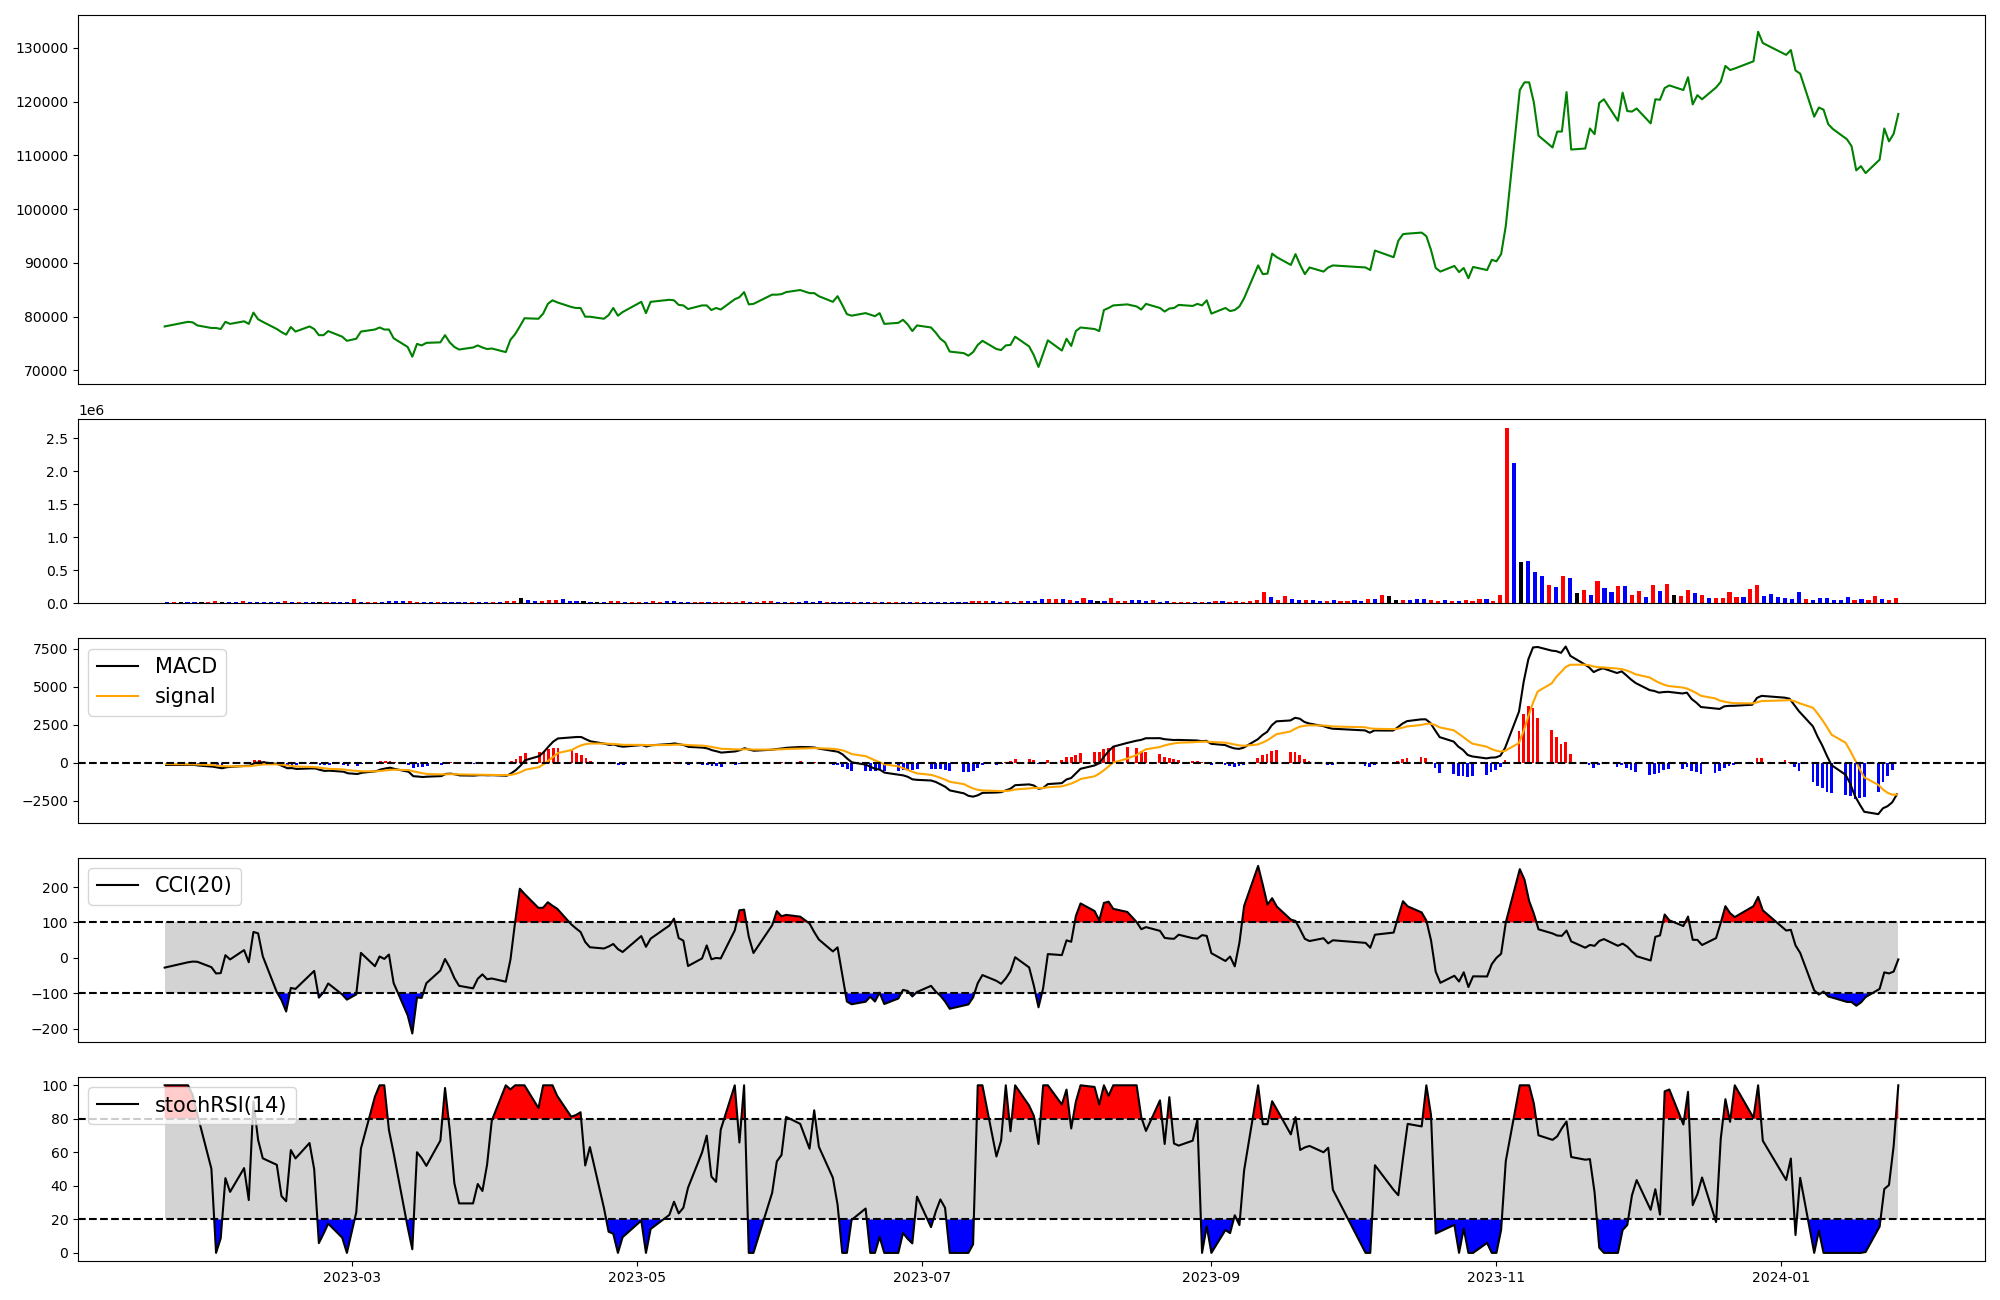The image size is (2000, 1300).
Task: Select the CCI(20) legend entry
Action: point(192,885)
